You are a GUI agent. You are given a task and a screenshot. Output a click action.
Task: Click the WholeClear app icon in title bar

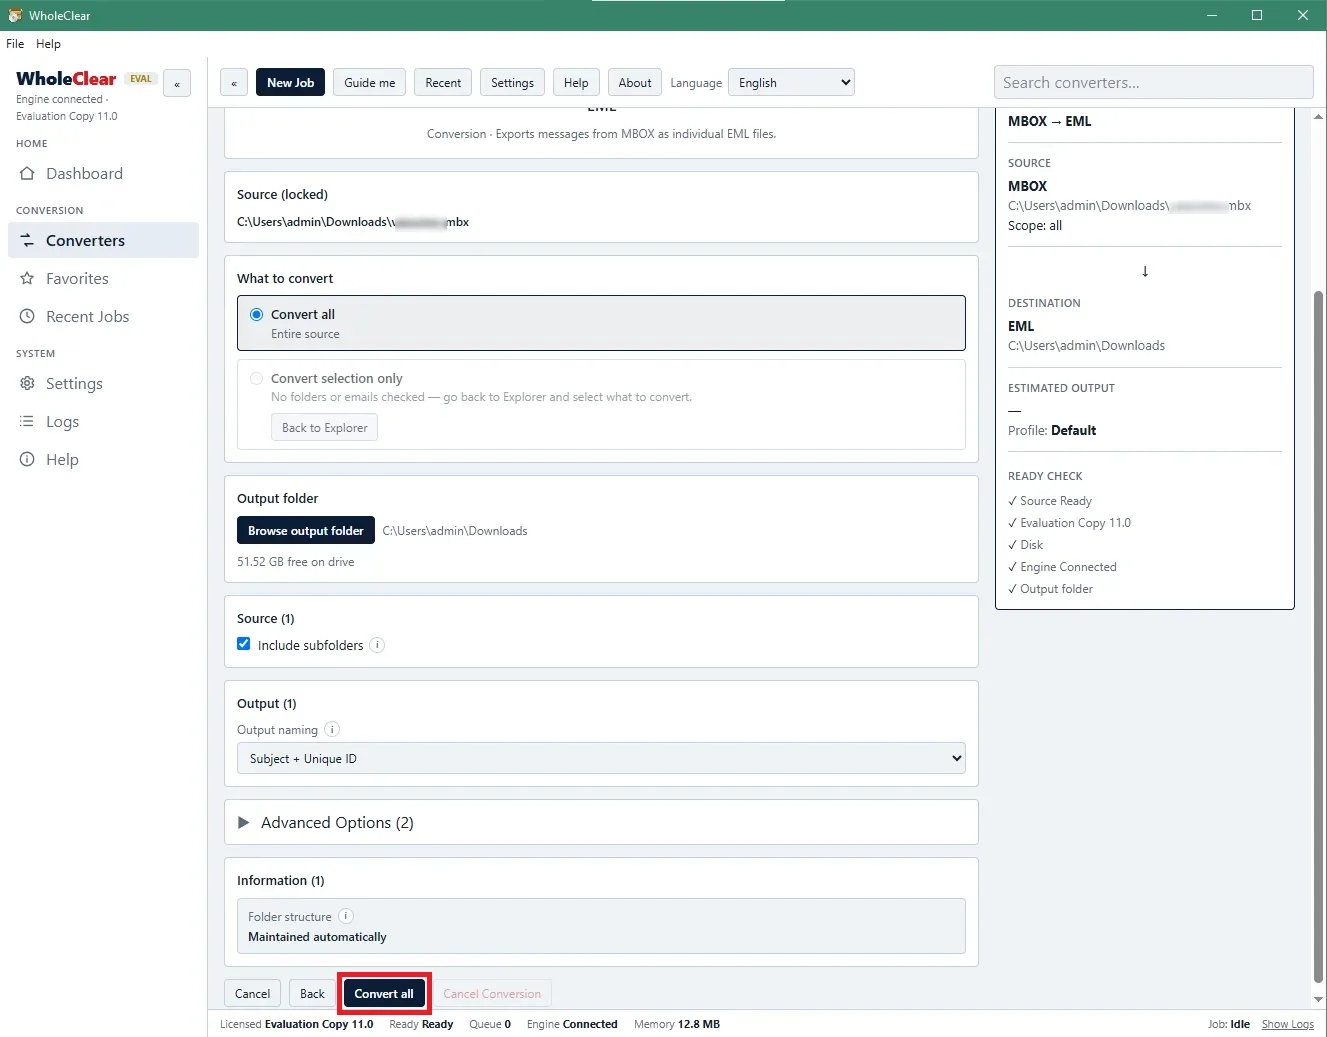(15, 15)
